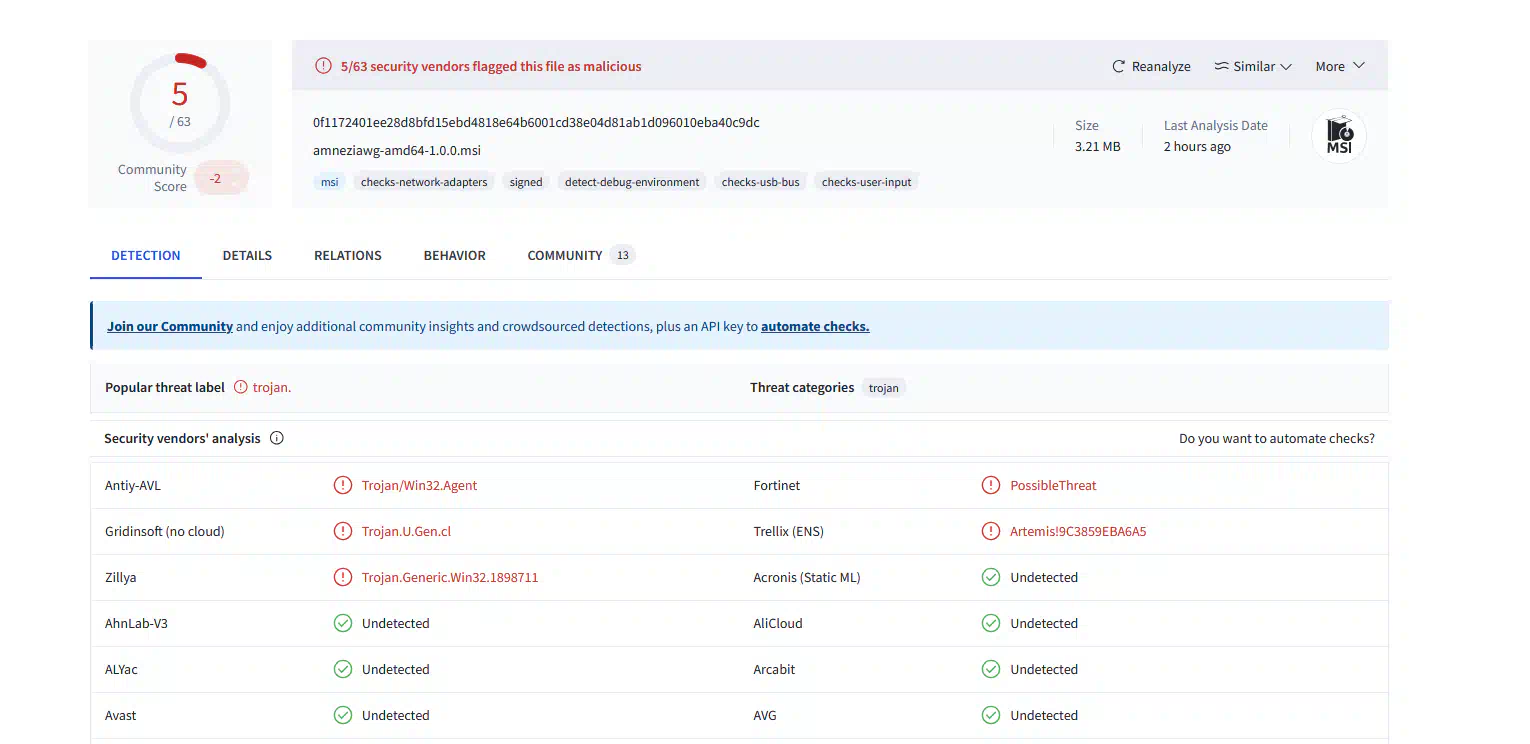Click the red alert icon for Trojan.Generic.Win32.1898711
This screenshot has height=744, width=1530.
point(343,577)
